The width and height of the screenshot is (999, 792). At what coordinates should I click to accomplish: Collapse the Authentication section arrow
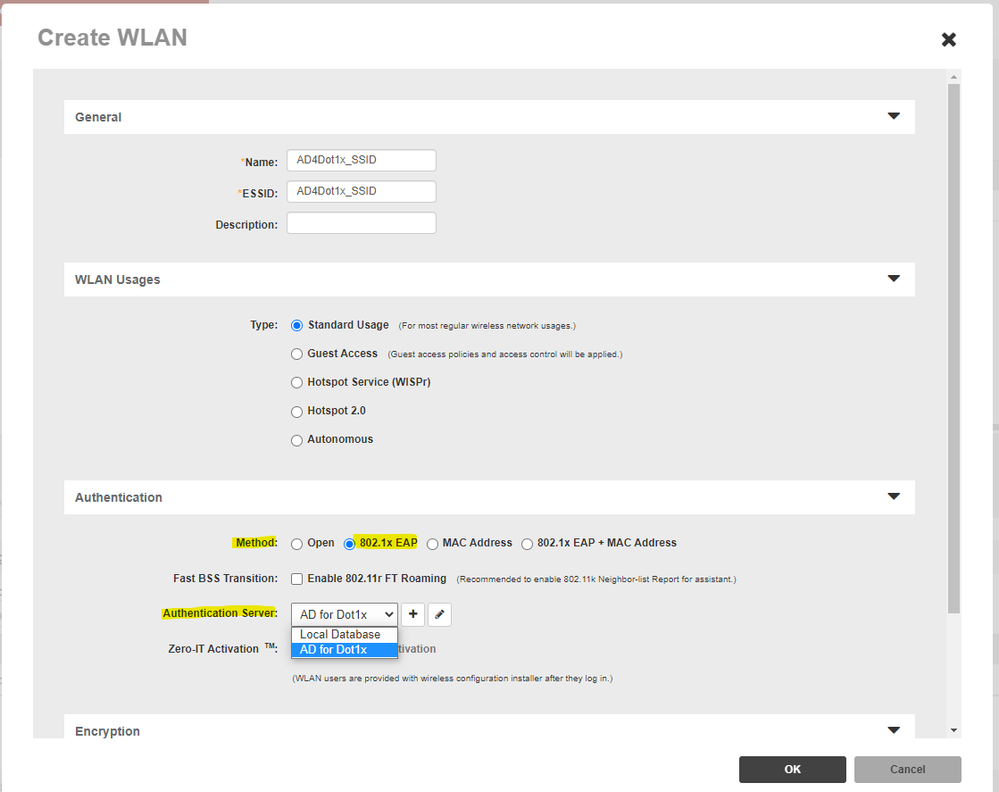pos(893,496)
